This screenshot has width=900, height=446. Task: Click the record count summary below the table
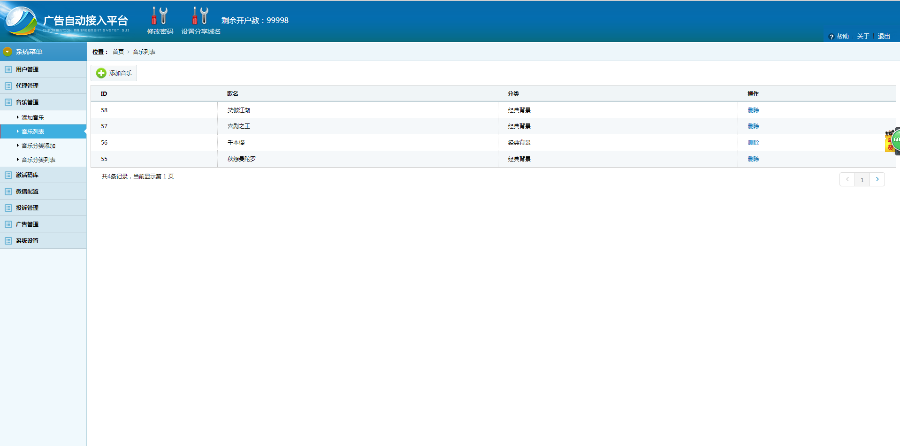coord(138,177)
